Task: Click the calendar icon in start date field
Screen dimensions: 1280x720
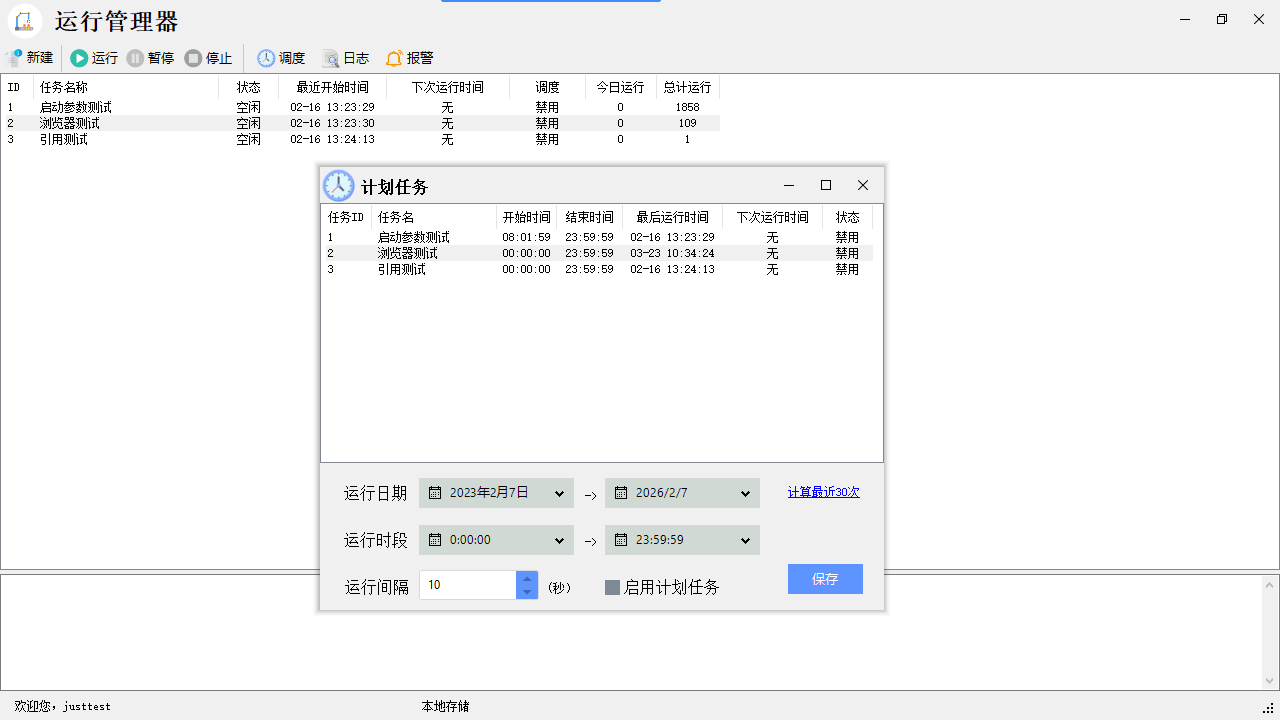Action: tap(434, 492)
